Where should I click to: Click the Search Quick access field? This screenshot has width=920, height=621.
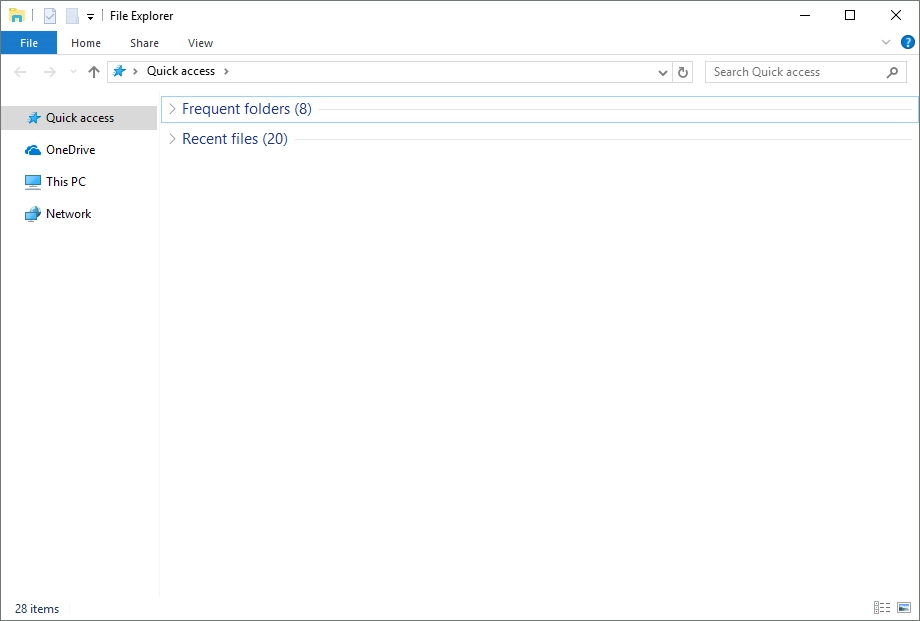(x=805, y=72)
